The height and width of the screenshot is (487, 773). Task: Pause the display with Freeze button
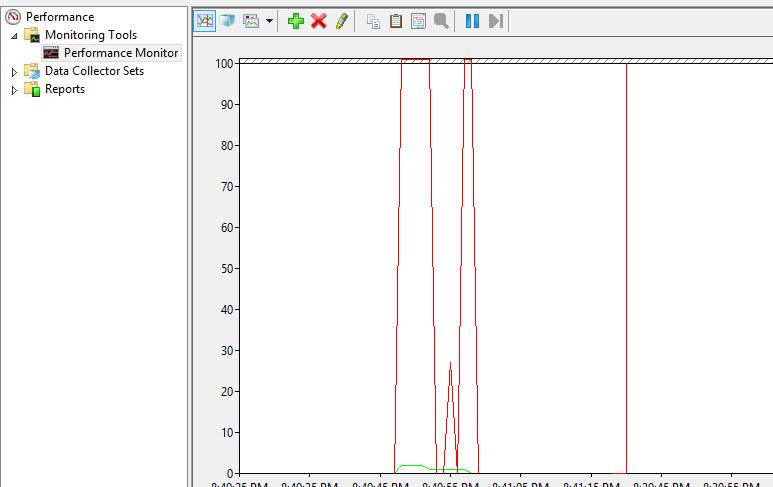(472, 21)
